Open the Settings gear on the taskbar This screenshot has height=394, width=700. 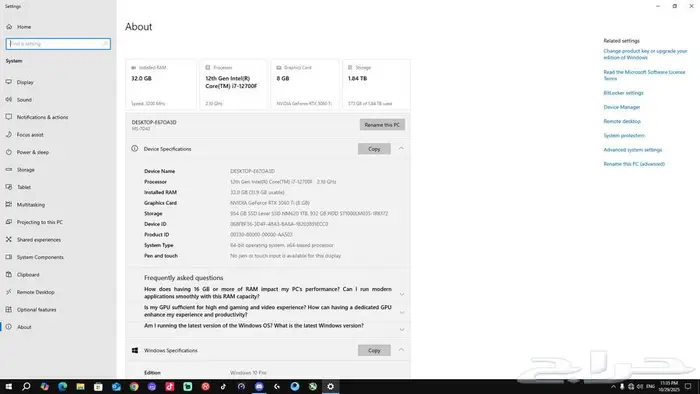coord(330,386)
